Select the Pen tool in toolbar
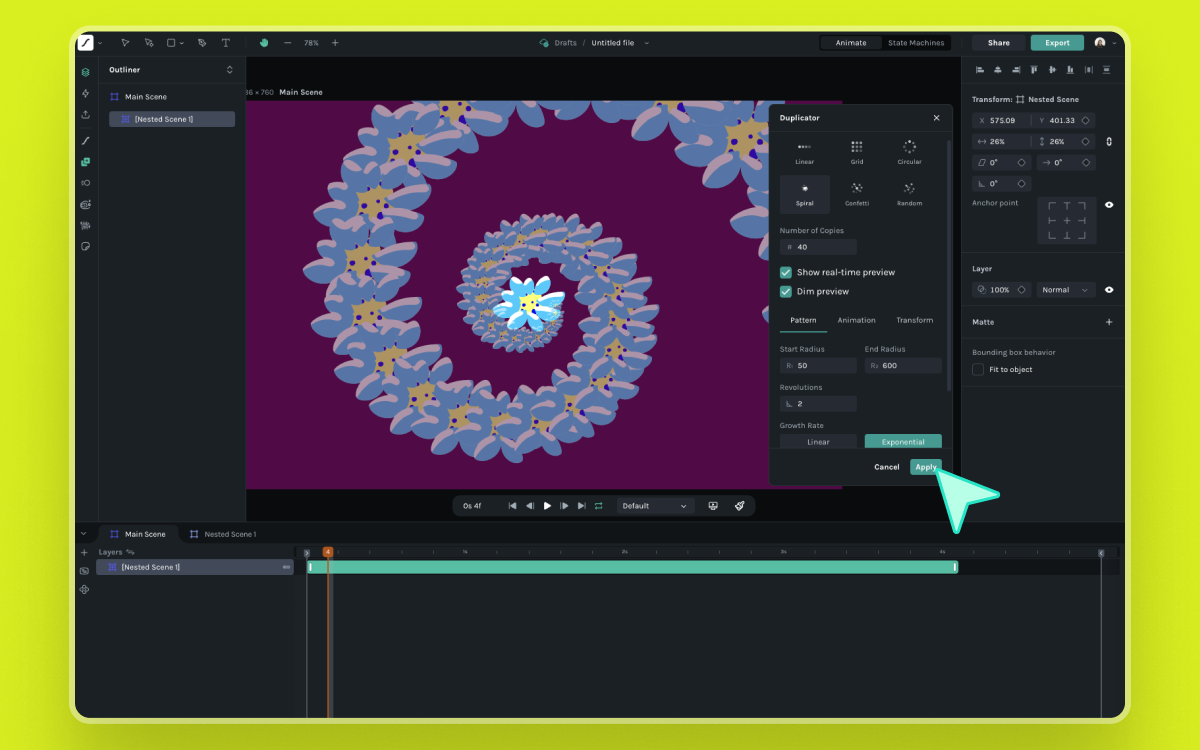This screenshot has height=750, width=1200. coord(202,43)
